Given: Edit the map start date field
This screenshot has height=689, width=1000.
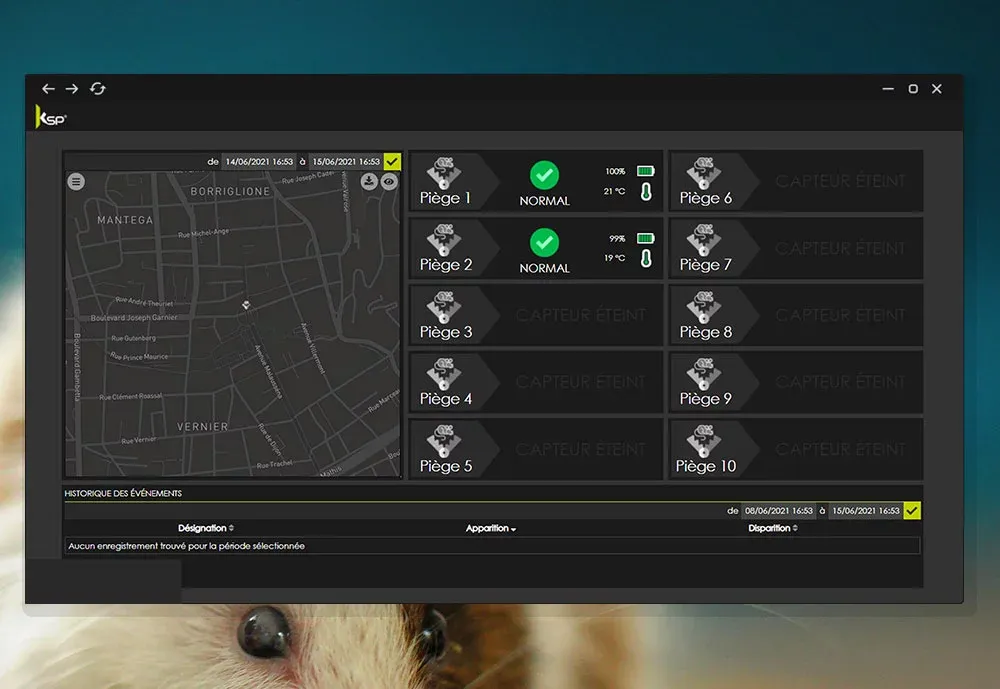Looking at the screenshot, I should (258, 161).
